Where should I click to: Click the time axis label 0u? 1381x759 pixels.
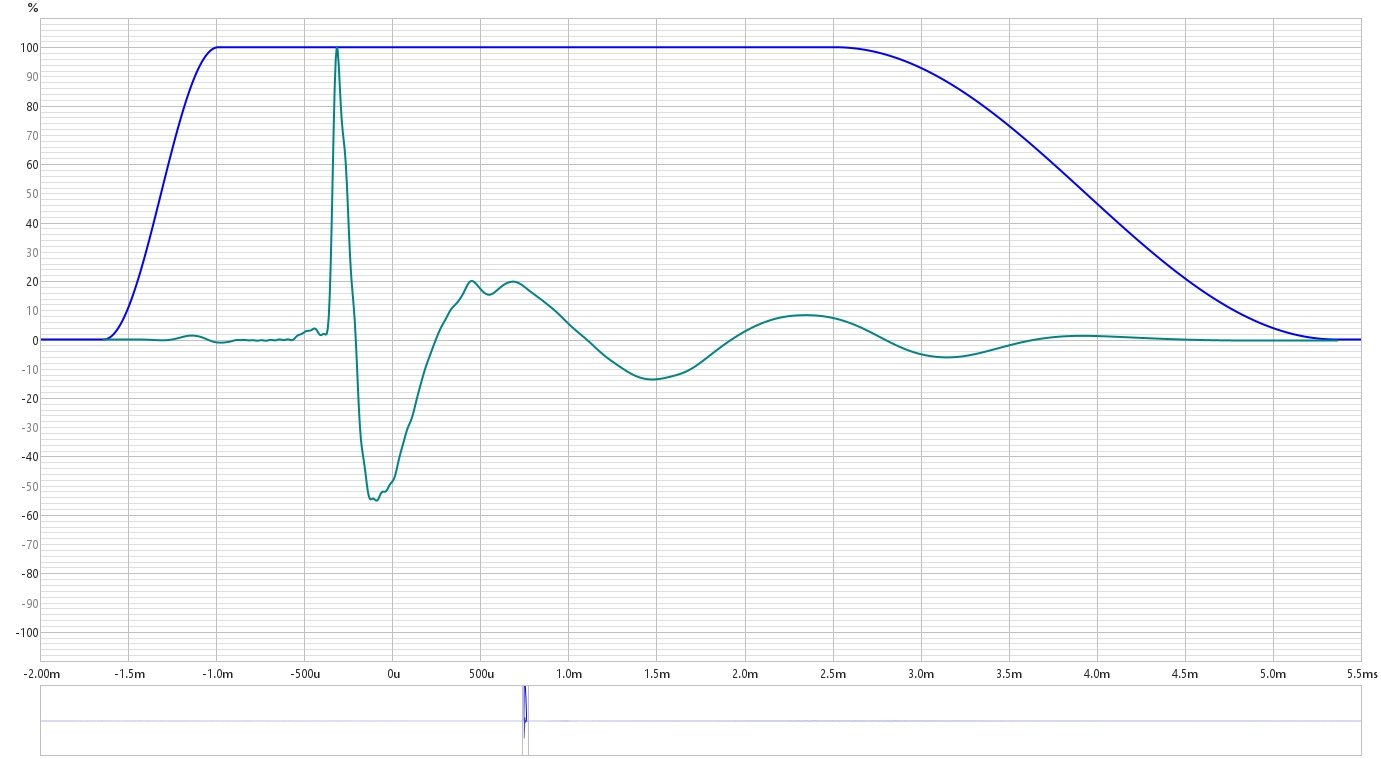[393, 674]
